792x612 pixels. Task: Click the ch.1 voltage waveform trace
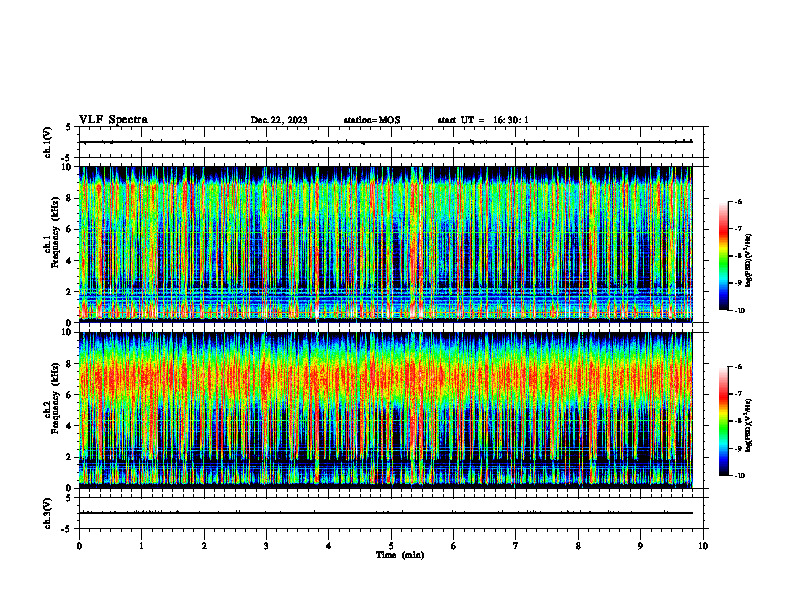[385, 142]
